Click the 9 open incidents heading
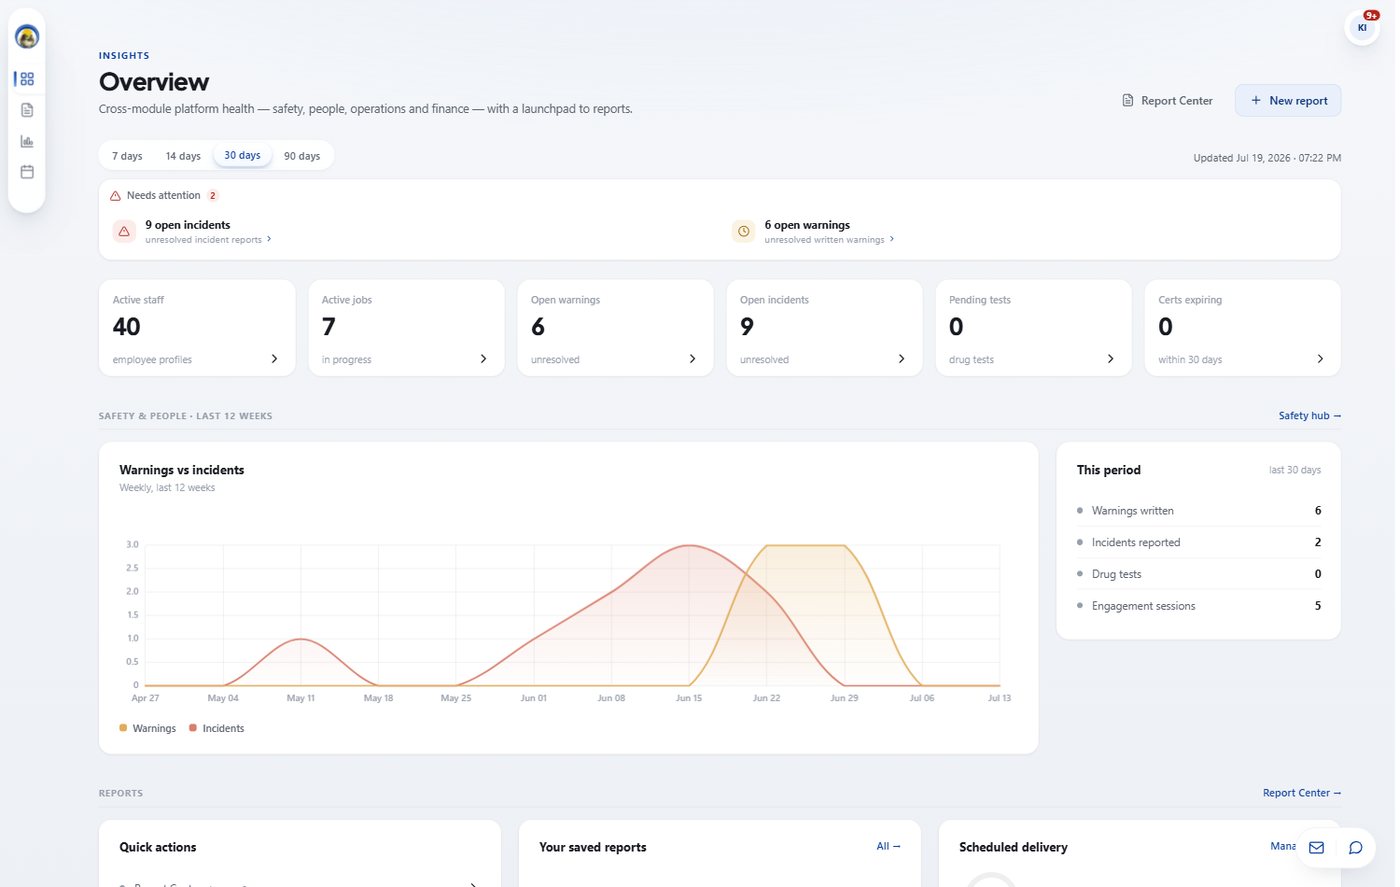The image size is (1400, 887). 188,225
